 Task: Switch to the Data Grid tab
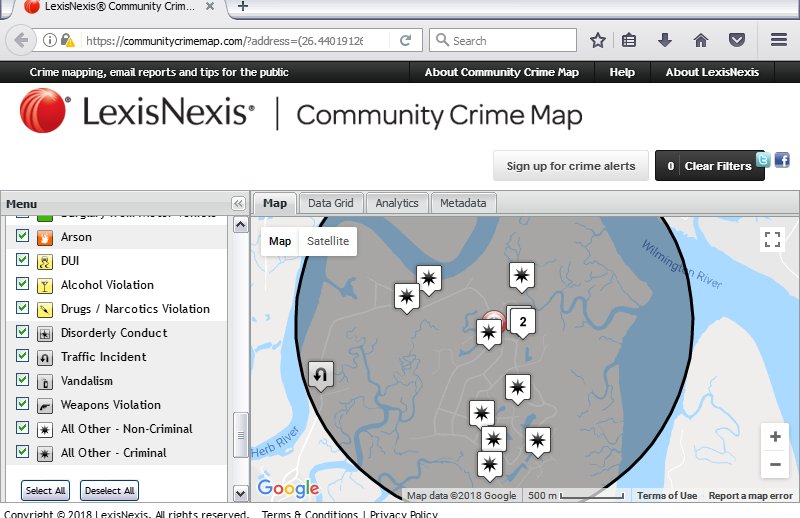point(330,203)
